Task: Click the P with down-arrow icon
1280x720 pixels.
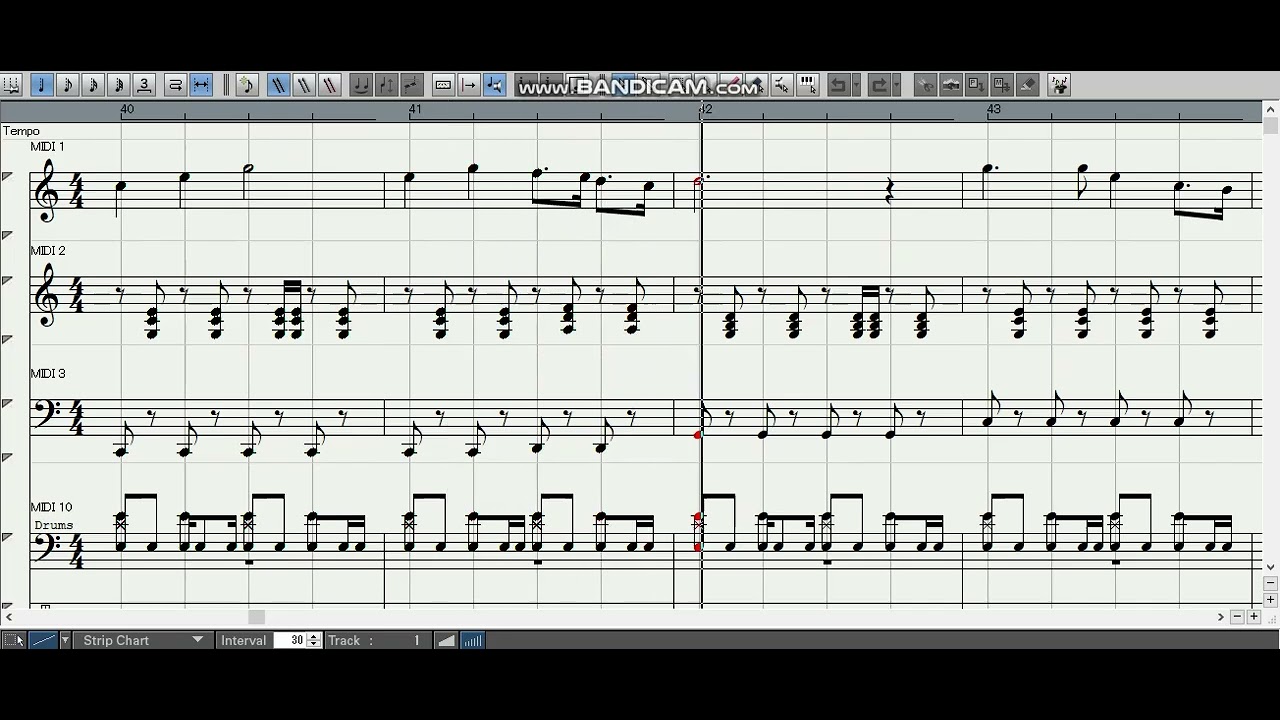Action: pyautogui.click(x=976, y=85)
